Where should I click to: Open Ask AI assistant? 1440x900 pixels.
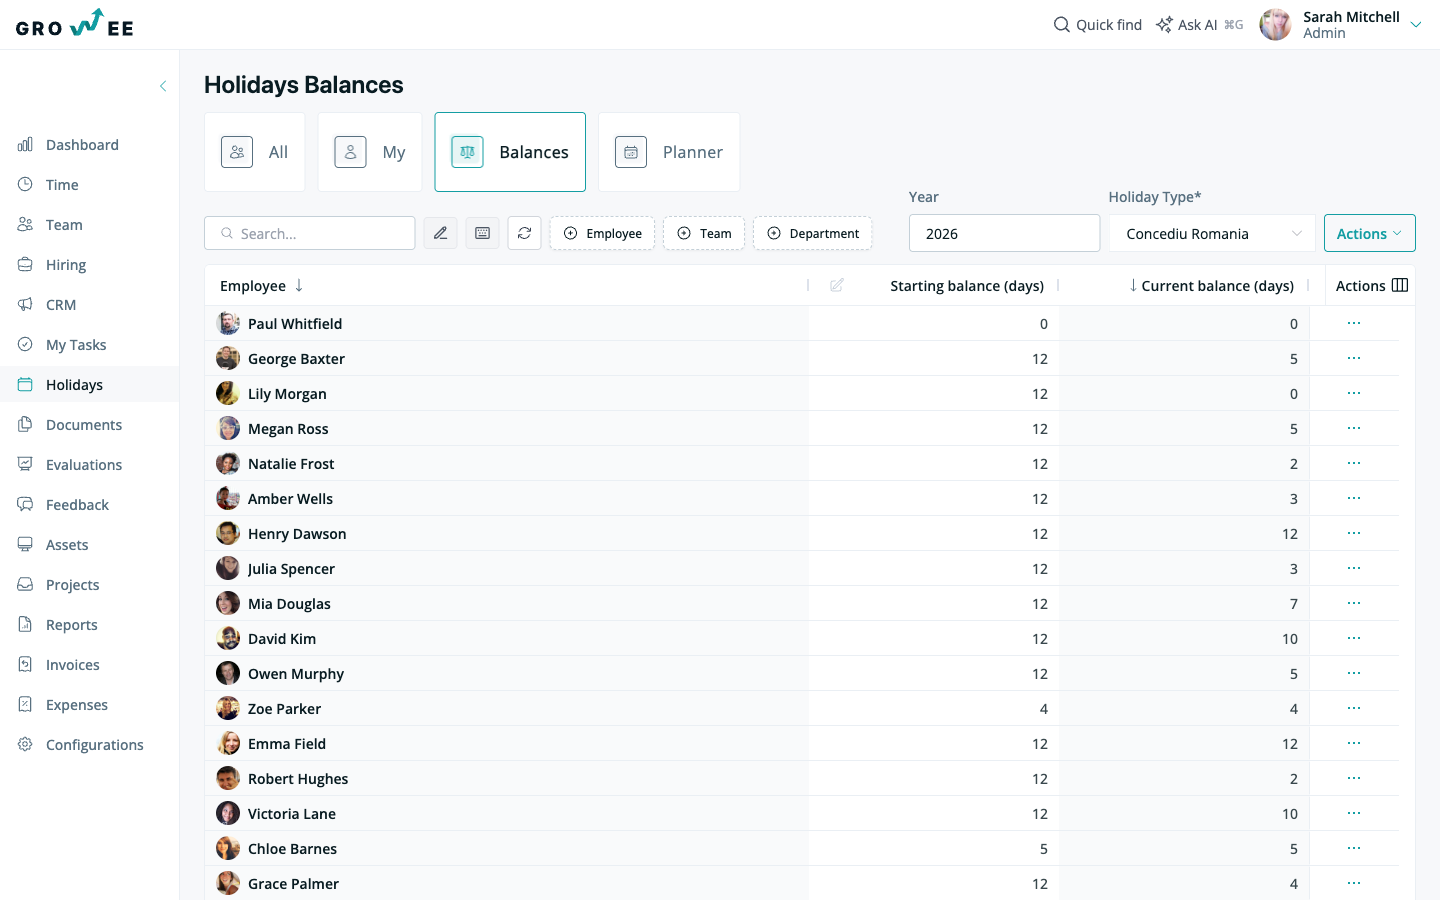point(1199,25)
